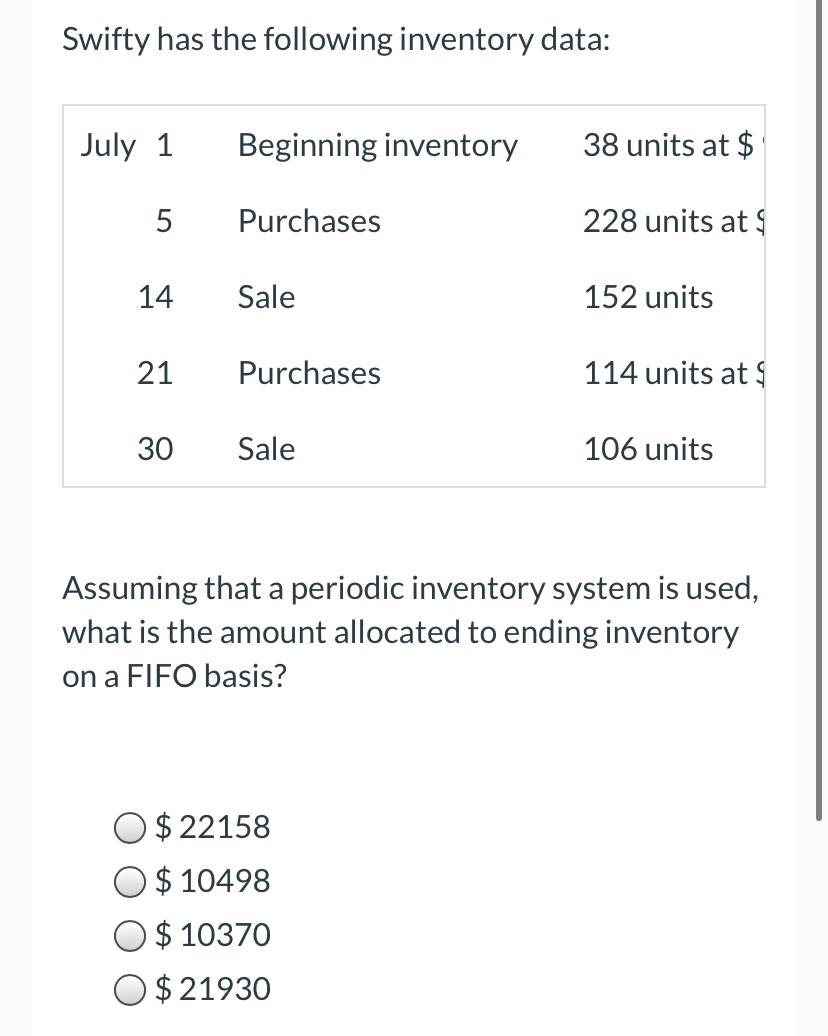This screenshot has height=1036, width=828.
Task: Click the FIFO basis question line
Action: coord(174,676)
